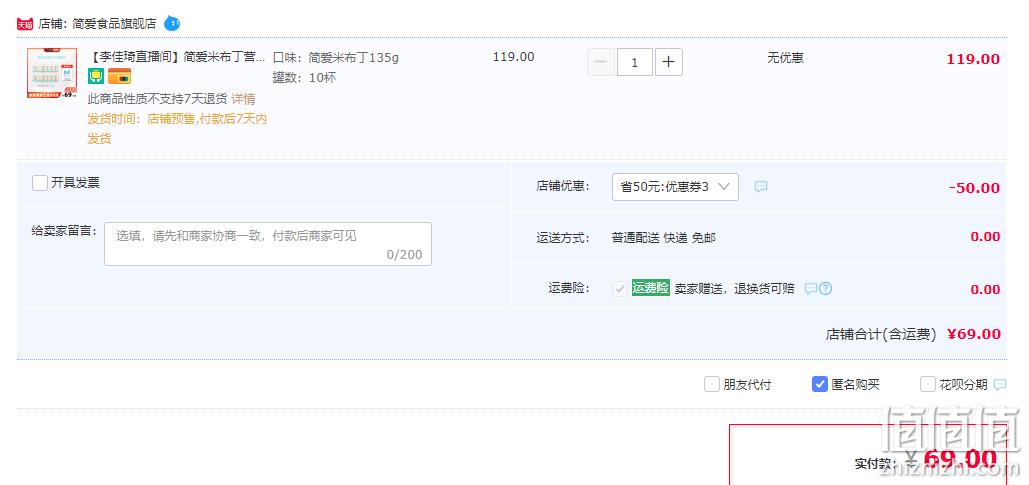Enable the 花呗分期 checkbox
The width and height of the screenshot is (1029, 485).
click(x=927, y=384)
